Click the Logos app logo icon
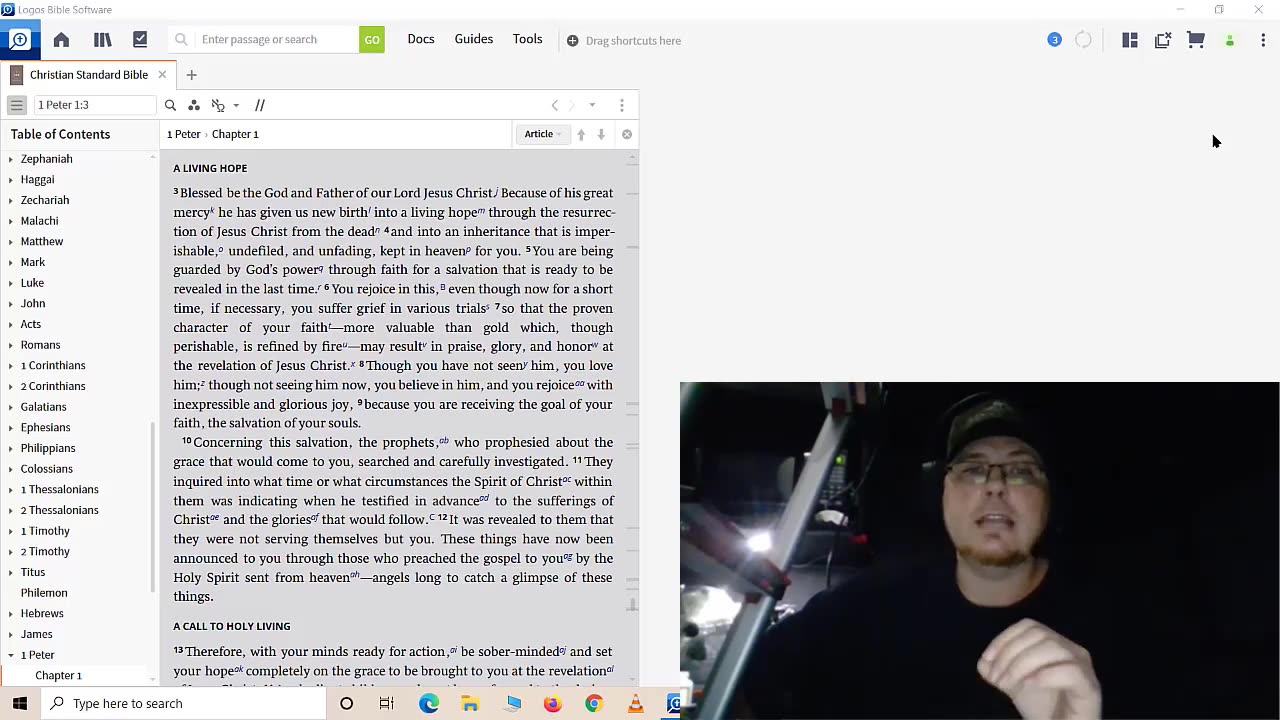This screenshot has height=720, width=1280. tap(19, 40)
